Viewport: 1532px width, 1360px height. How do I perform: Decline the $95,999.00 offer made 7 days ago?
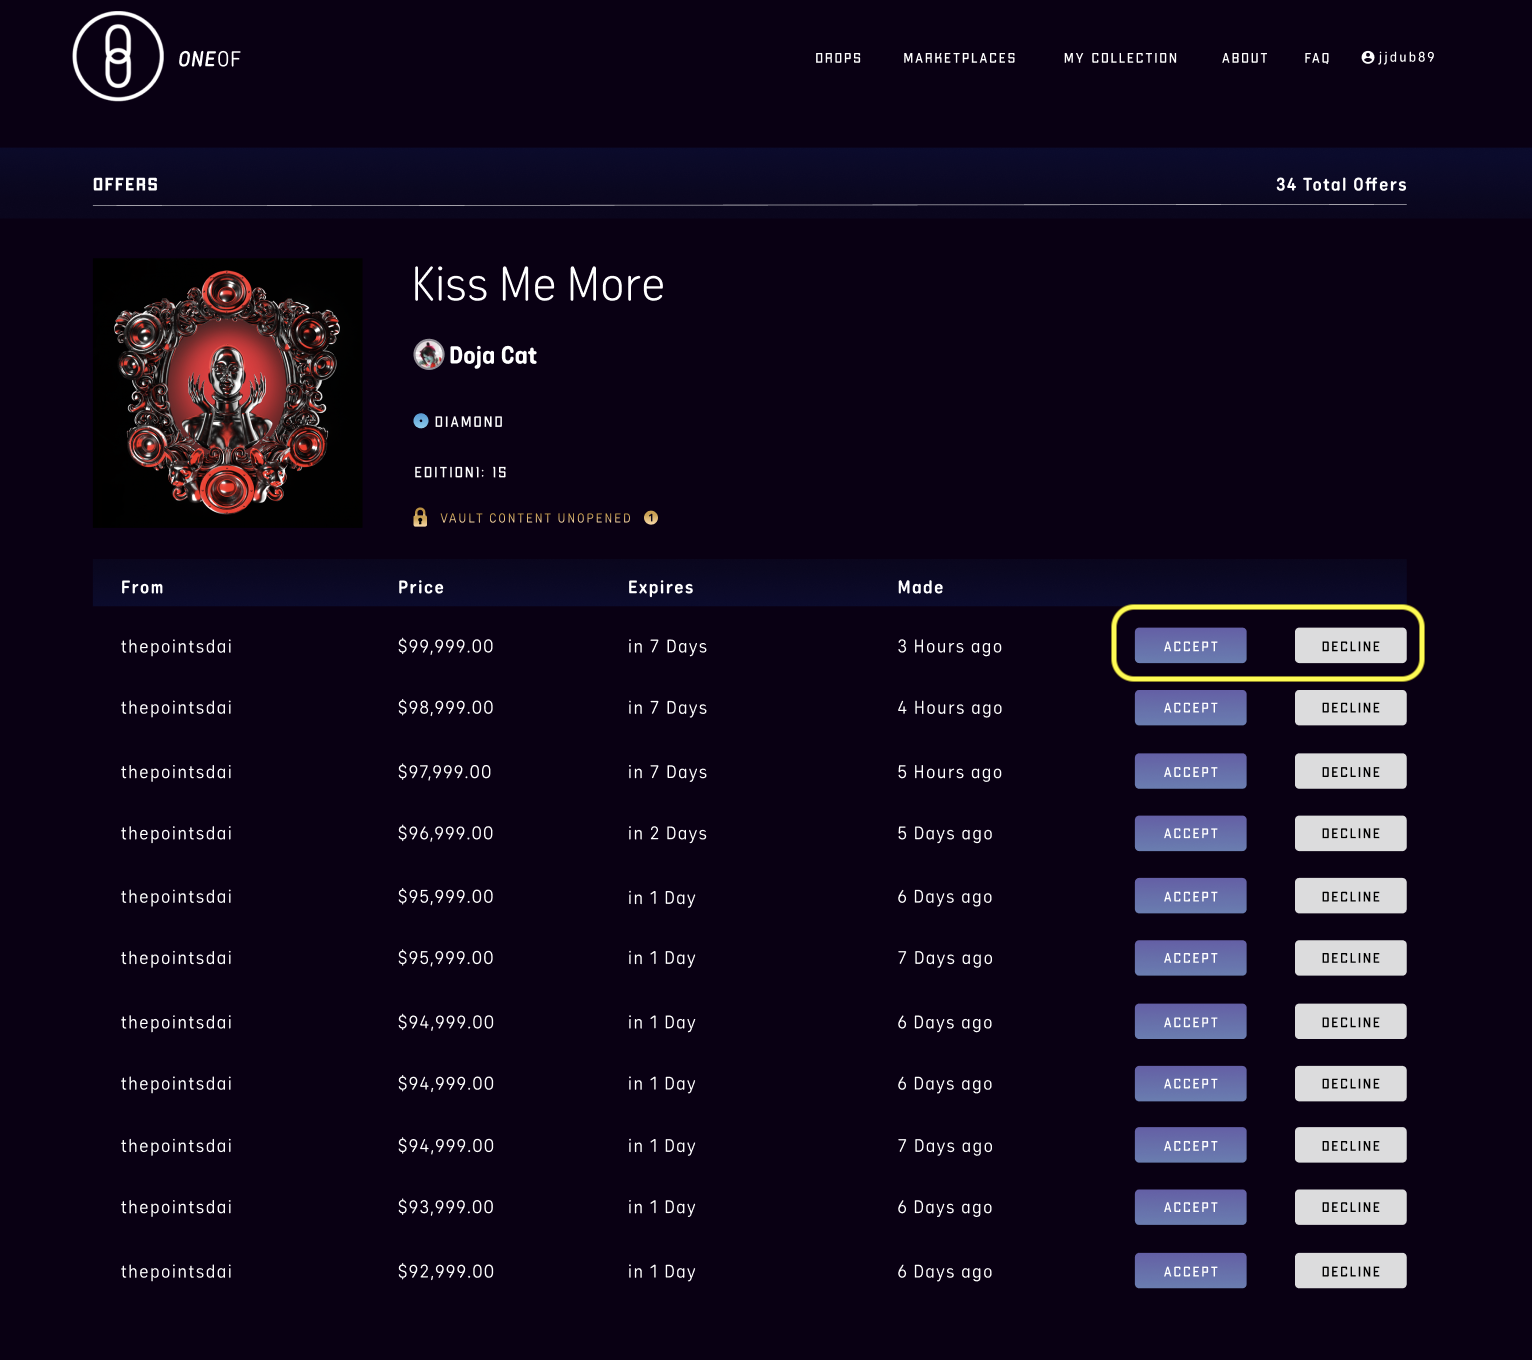(1351, 958)
